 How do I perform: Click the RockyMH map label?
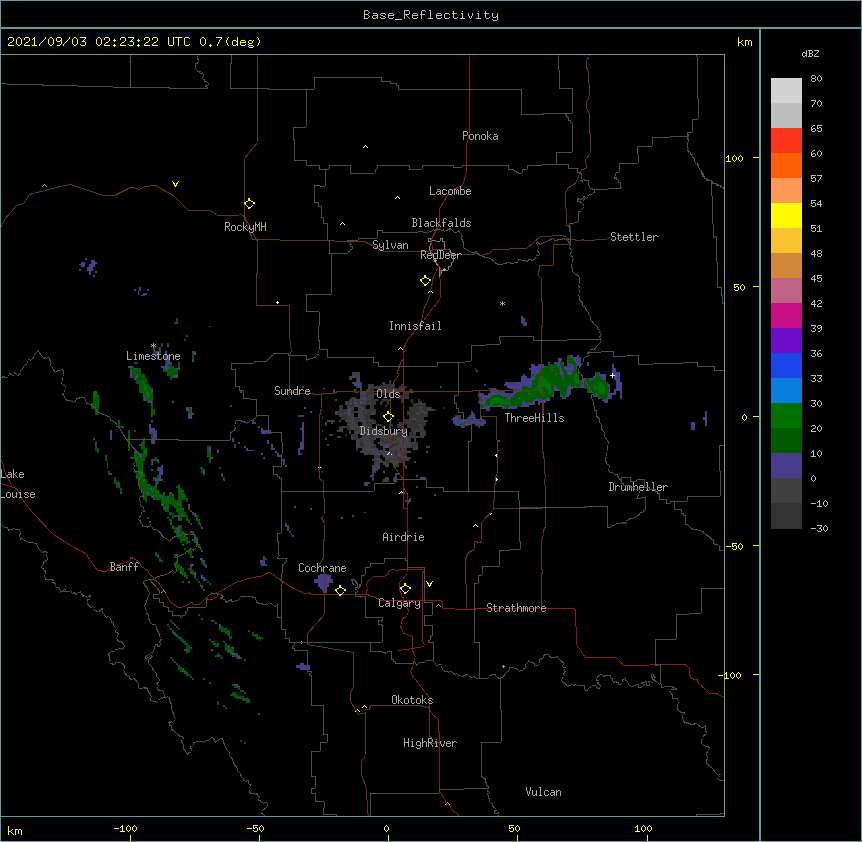[245, 227]
